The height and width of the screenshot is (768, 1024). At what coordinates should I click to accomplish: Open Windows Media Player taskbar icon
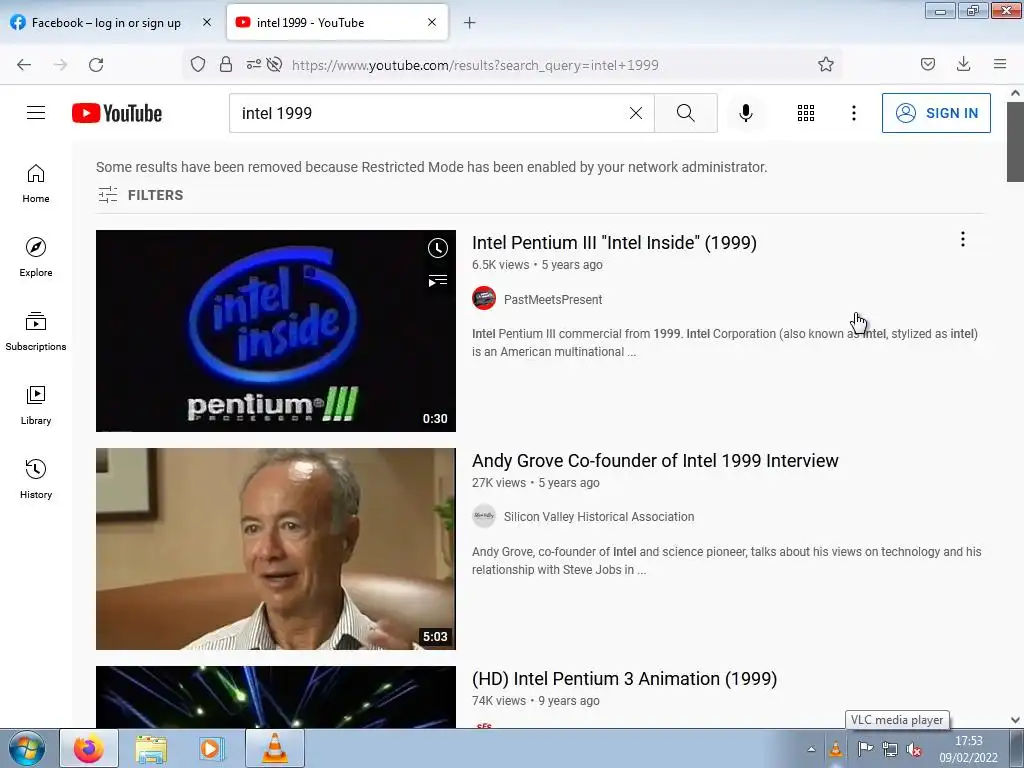pyautogui.click(x=211, y=748)
